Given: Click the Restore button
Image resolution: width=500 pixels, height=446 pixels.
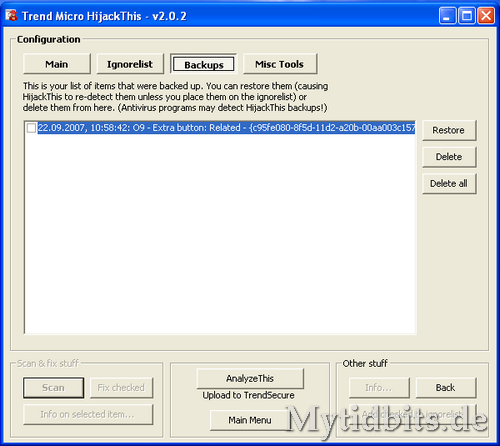Looking at the screenshot, I should pos(449,130).
